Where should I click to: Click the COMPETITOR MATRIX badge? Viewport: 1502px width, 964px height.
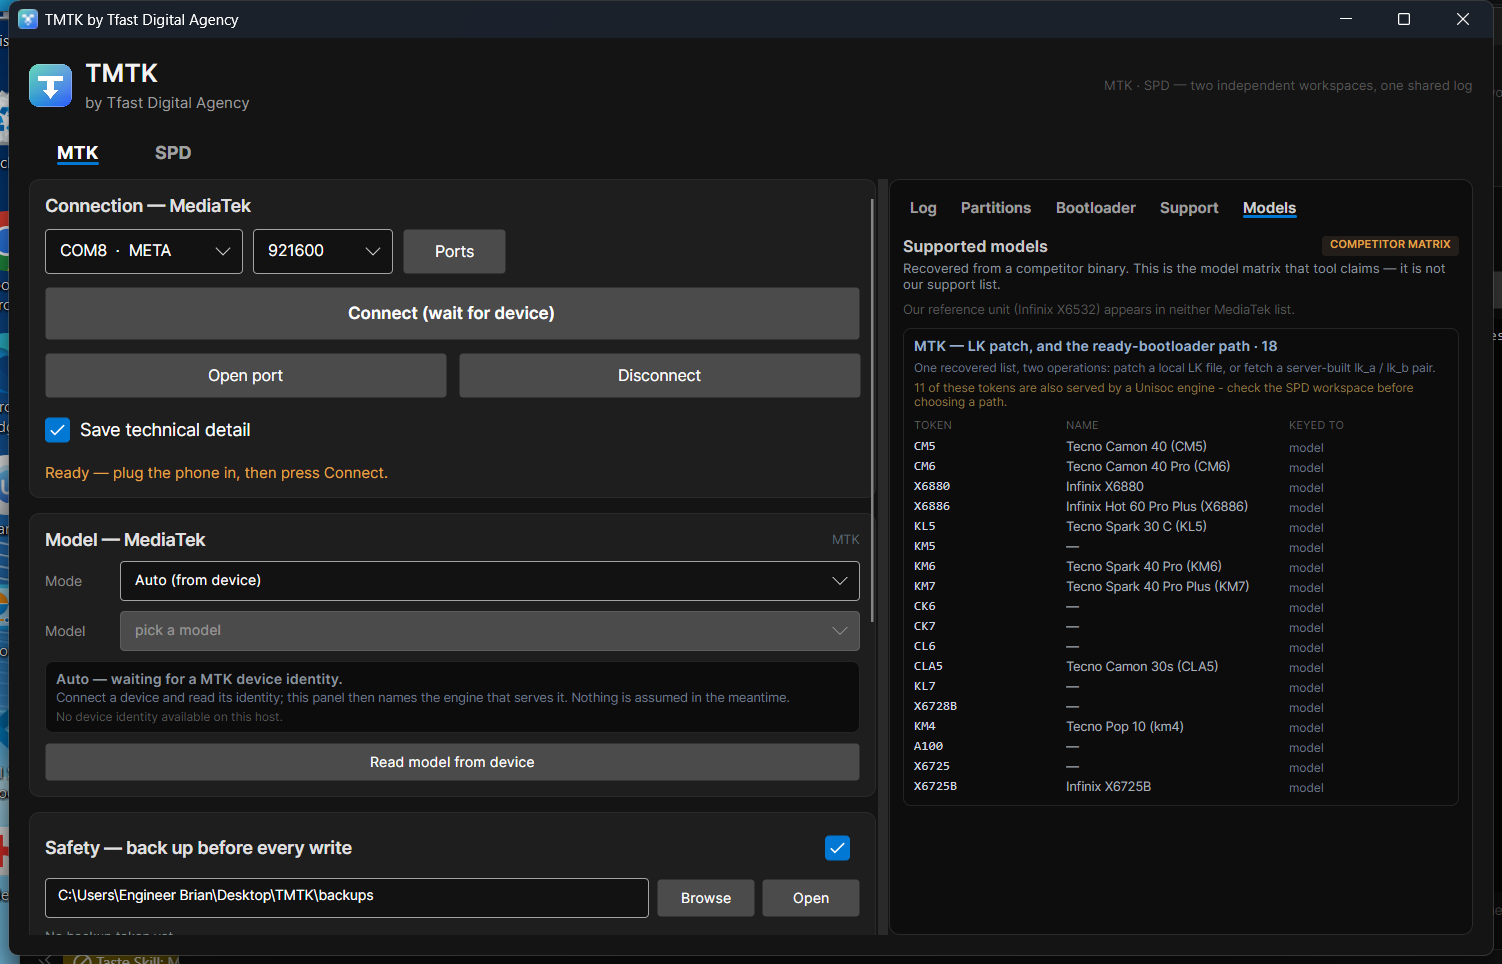(x=1390, y=244)
